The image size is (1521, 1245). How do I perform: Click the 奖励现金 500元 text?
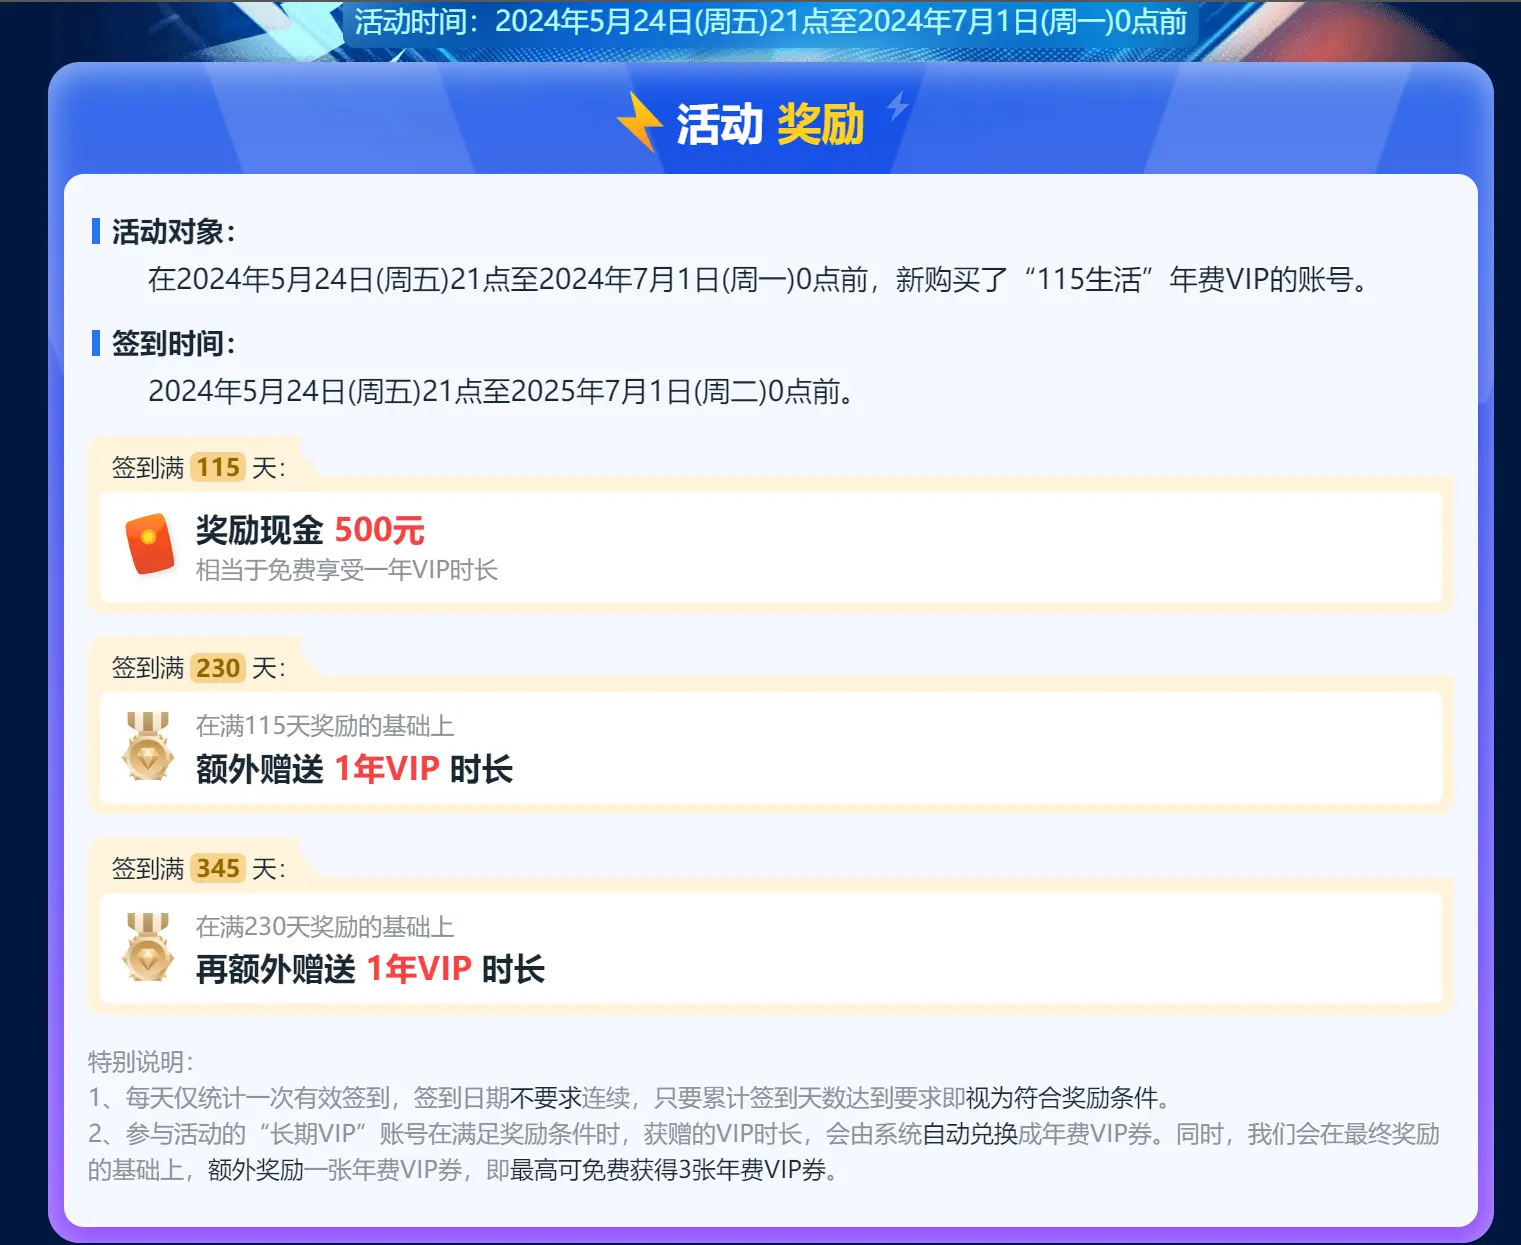310,530
